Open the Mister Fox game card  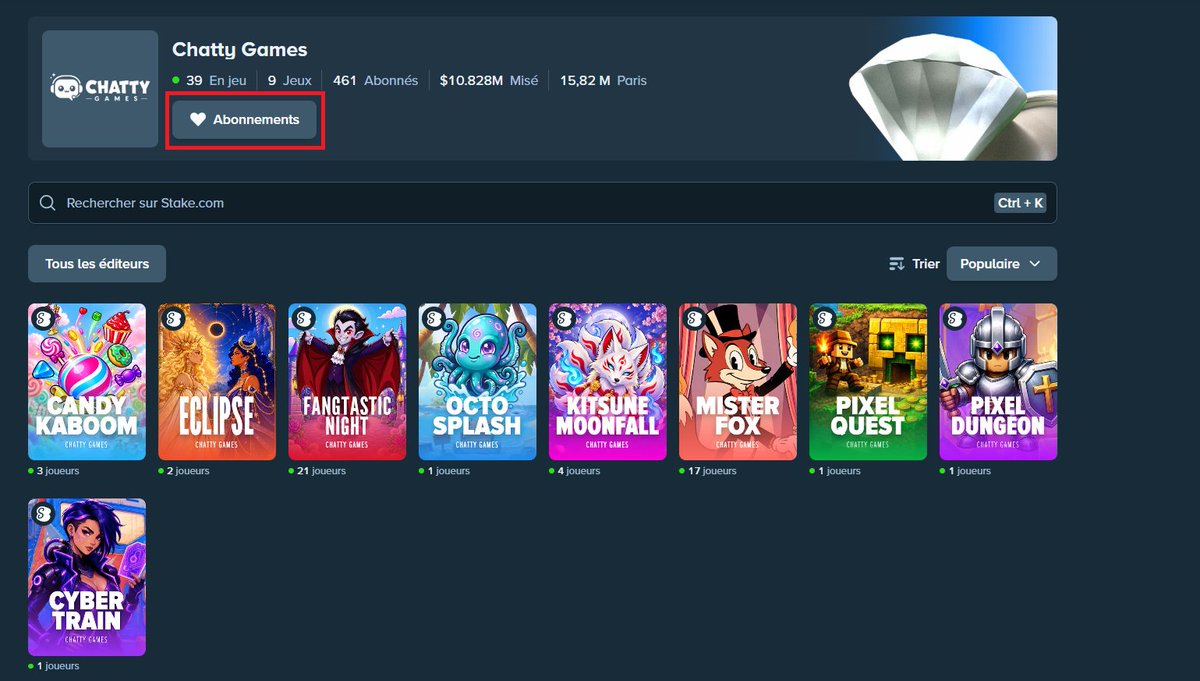[x=738, y=382]
